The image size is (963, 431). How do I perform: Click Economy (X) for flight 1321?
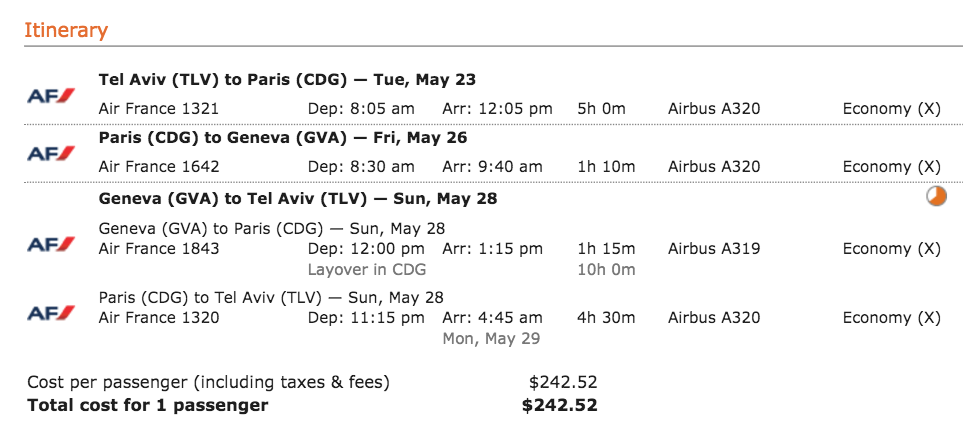[x=891, y=109]
